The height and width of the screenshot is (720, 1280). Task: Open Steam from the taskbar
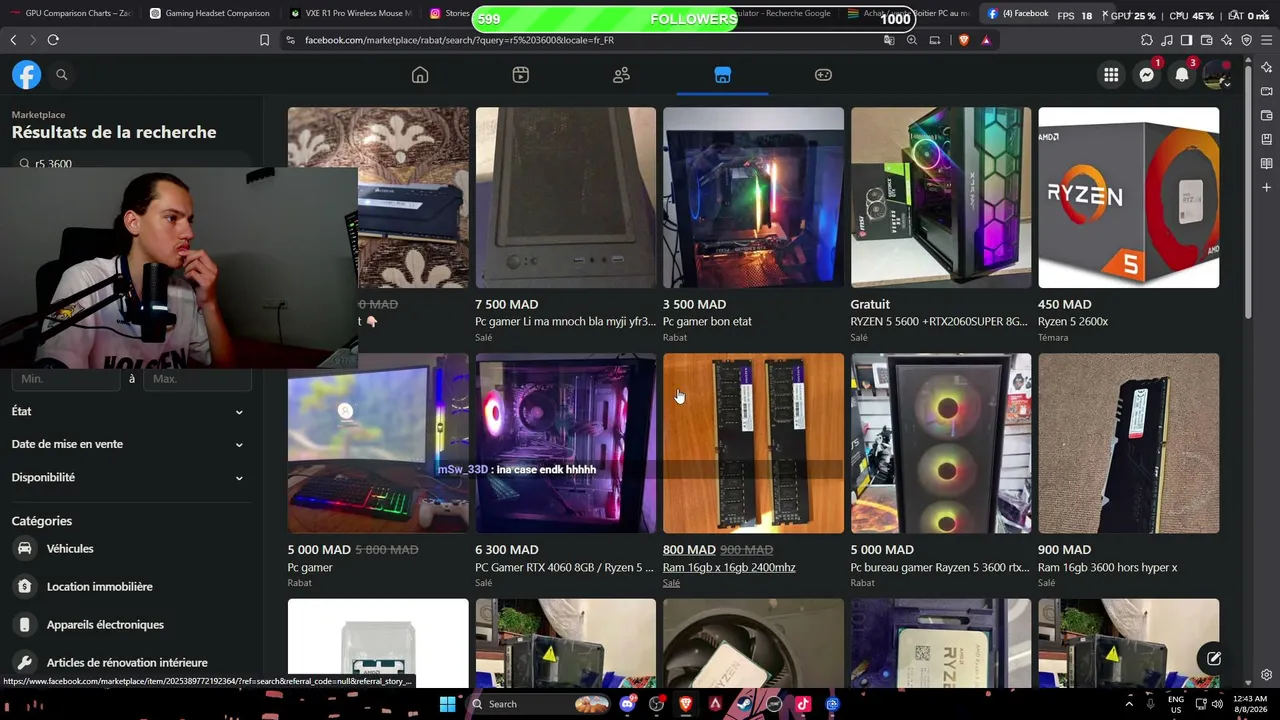(745, 704)
